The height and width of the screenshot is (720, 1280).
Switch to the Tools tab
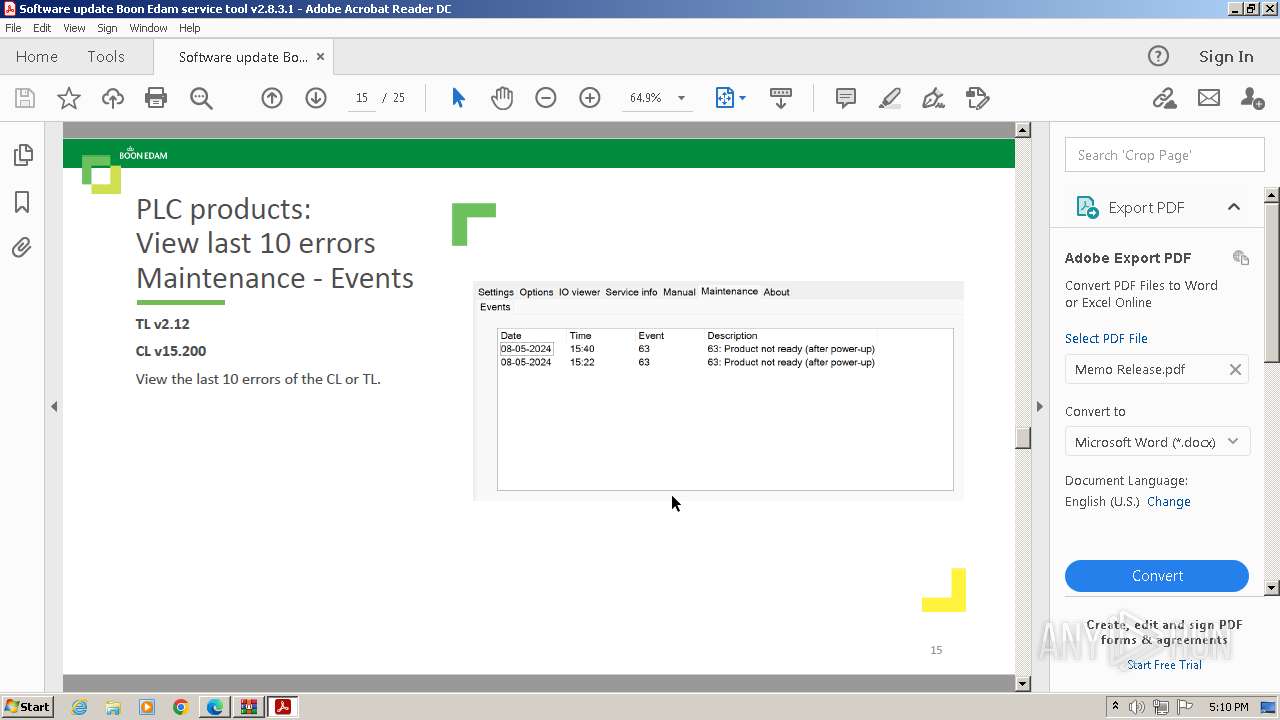(x=106, y=57)
